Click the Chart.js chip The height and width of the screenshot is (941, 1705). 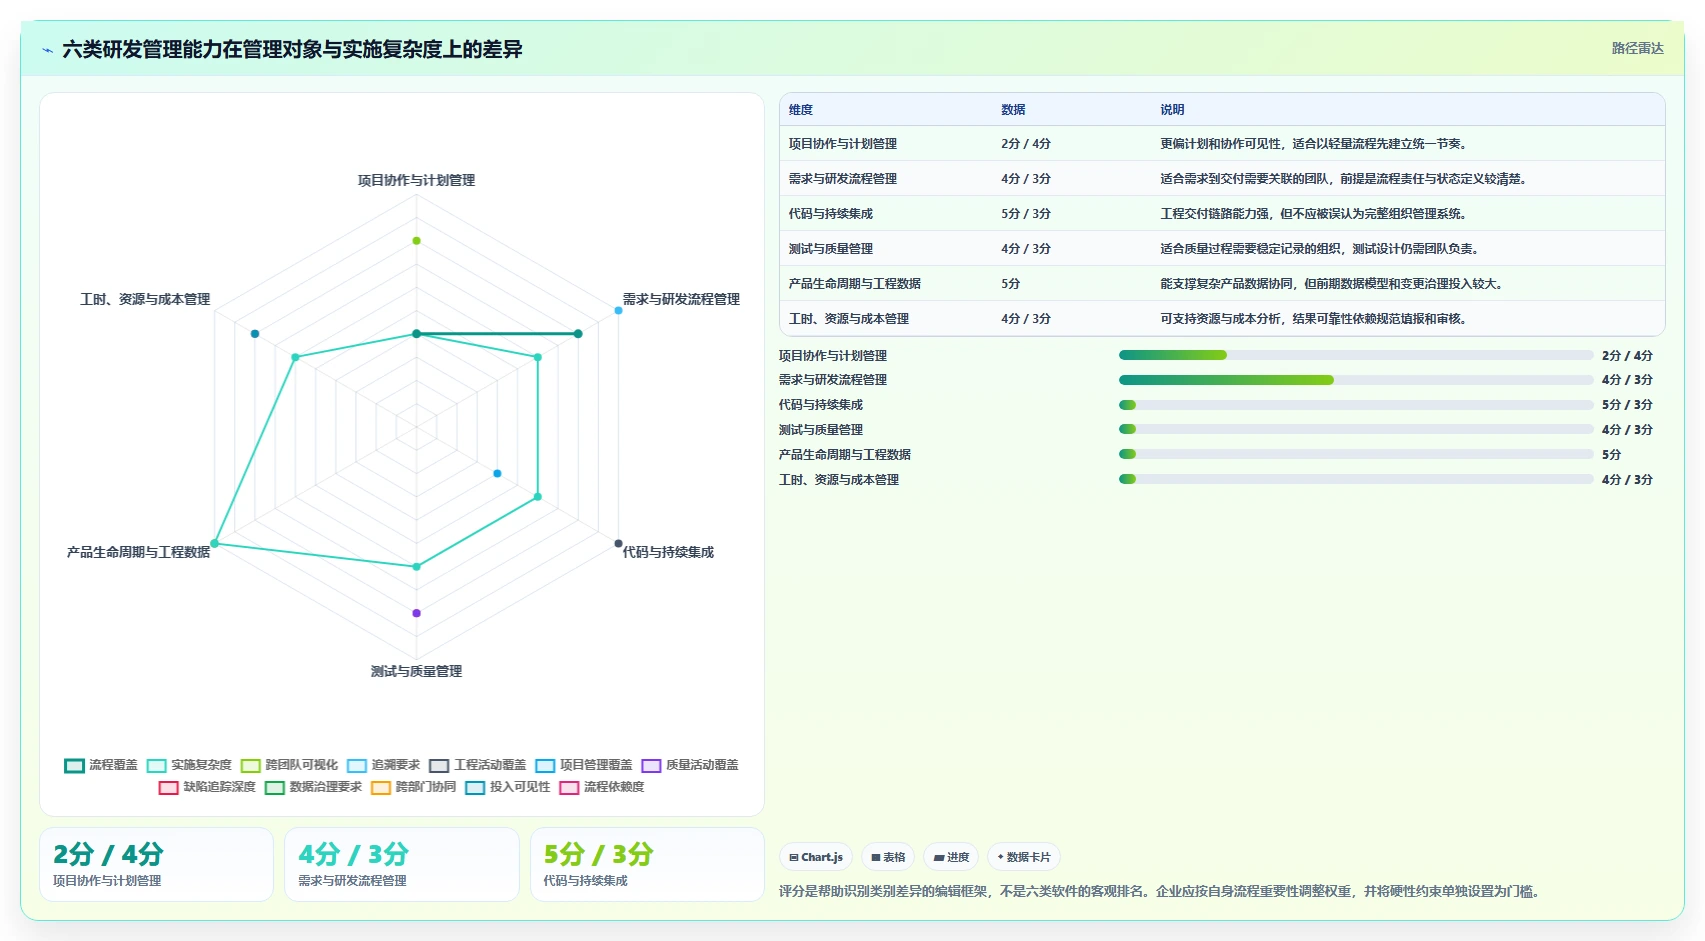(x=816, y=857)
